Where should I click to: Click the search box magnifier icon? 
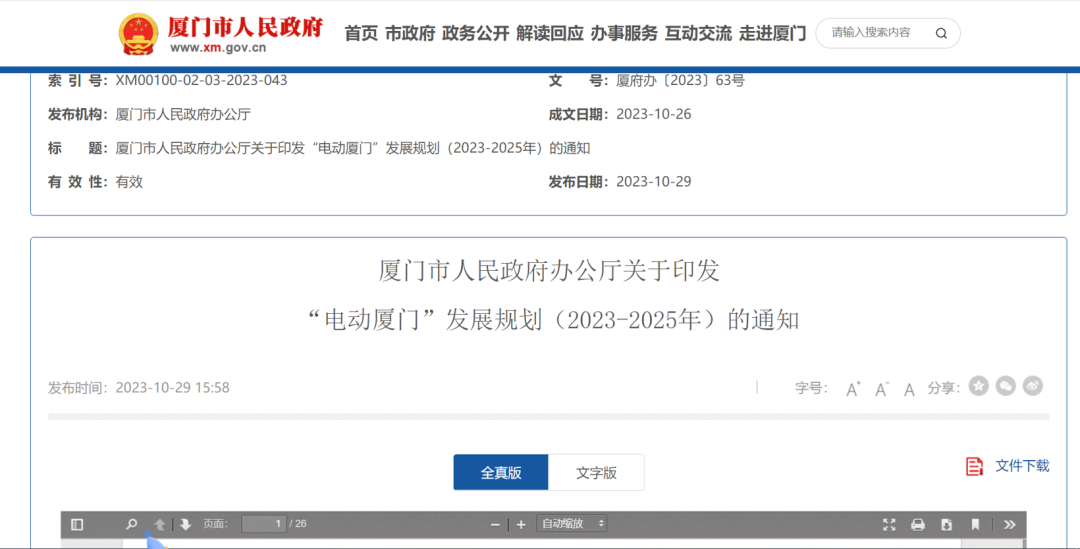[x=941, y=33]
